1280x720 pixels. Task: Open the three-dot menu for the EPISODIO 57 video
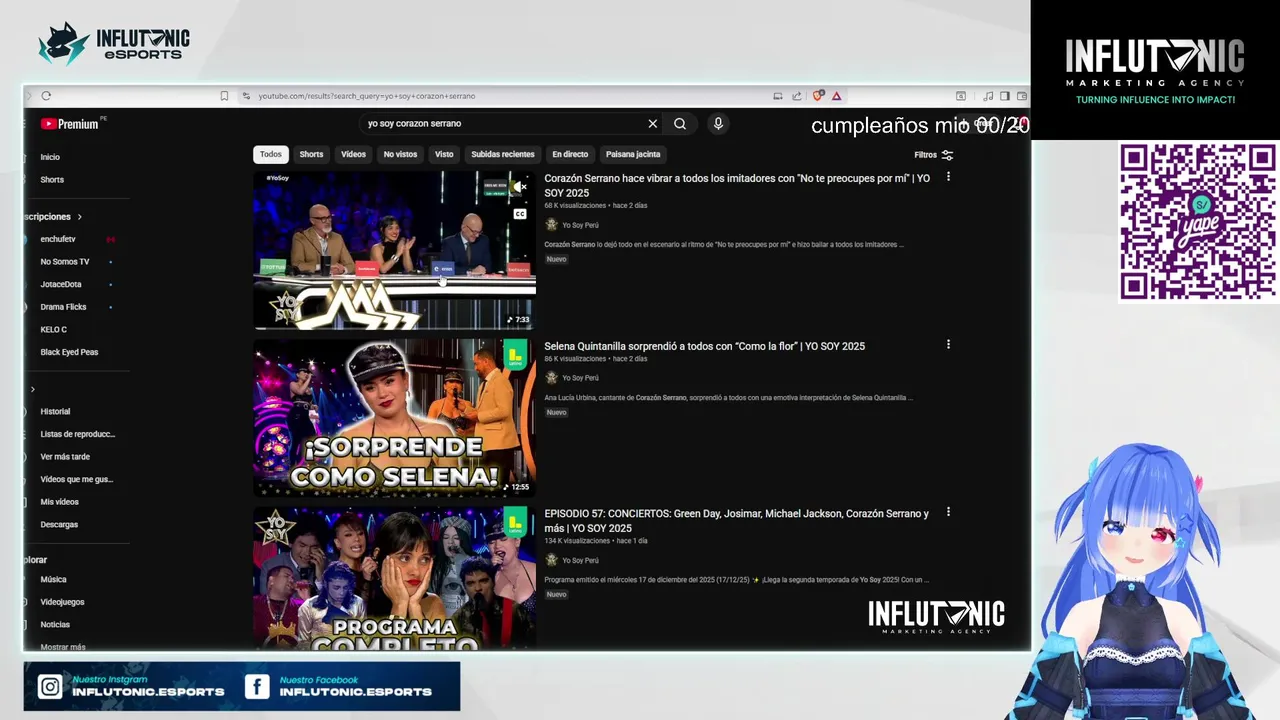[948, 512]
